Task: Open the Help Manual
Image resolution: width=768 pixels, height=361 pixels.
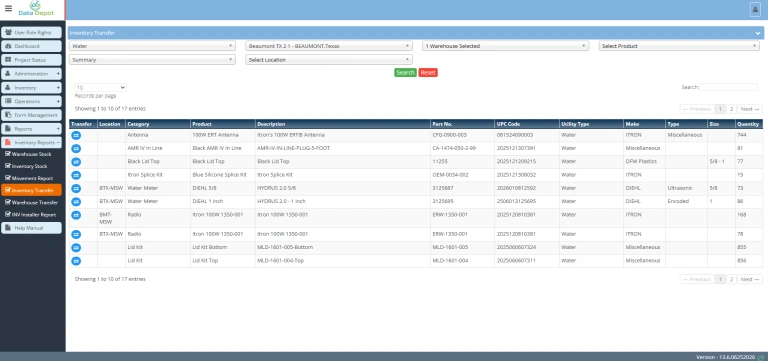Action: pyautogui.click(x=31, y=228)
